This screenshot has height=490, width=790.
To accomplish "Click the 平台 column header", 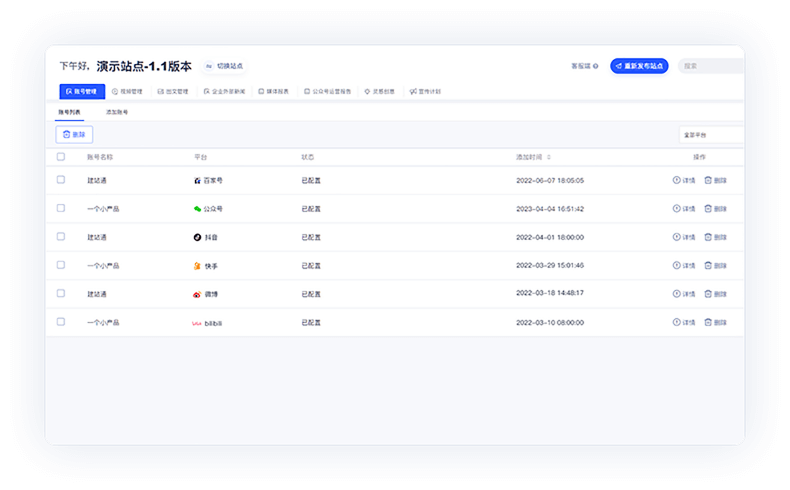I will [201, 157].
